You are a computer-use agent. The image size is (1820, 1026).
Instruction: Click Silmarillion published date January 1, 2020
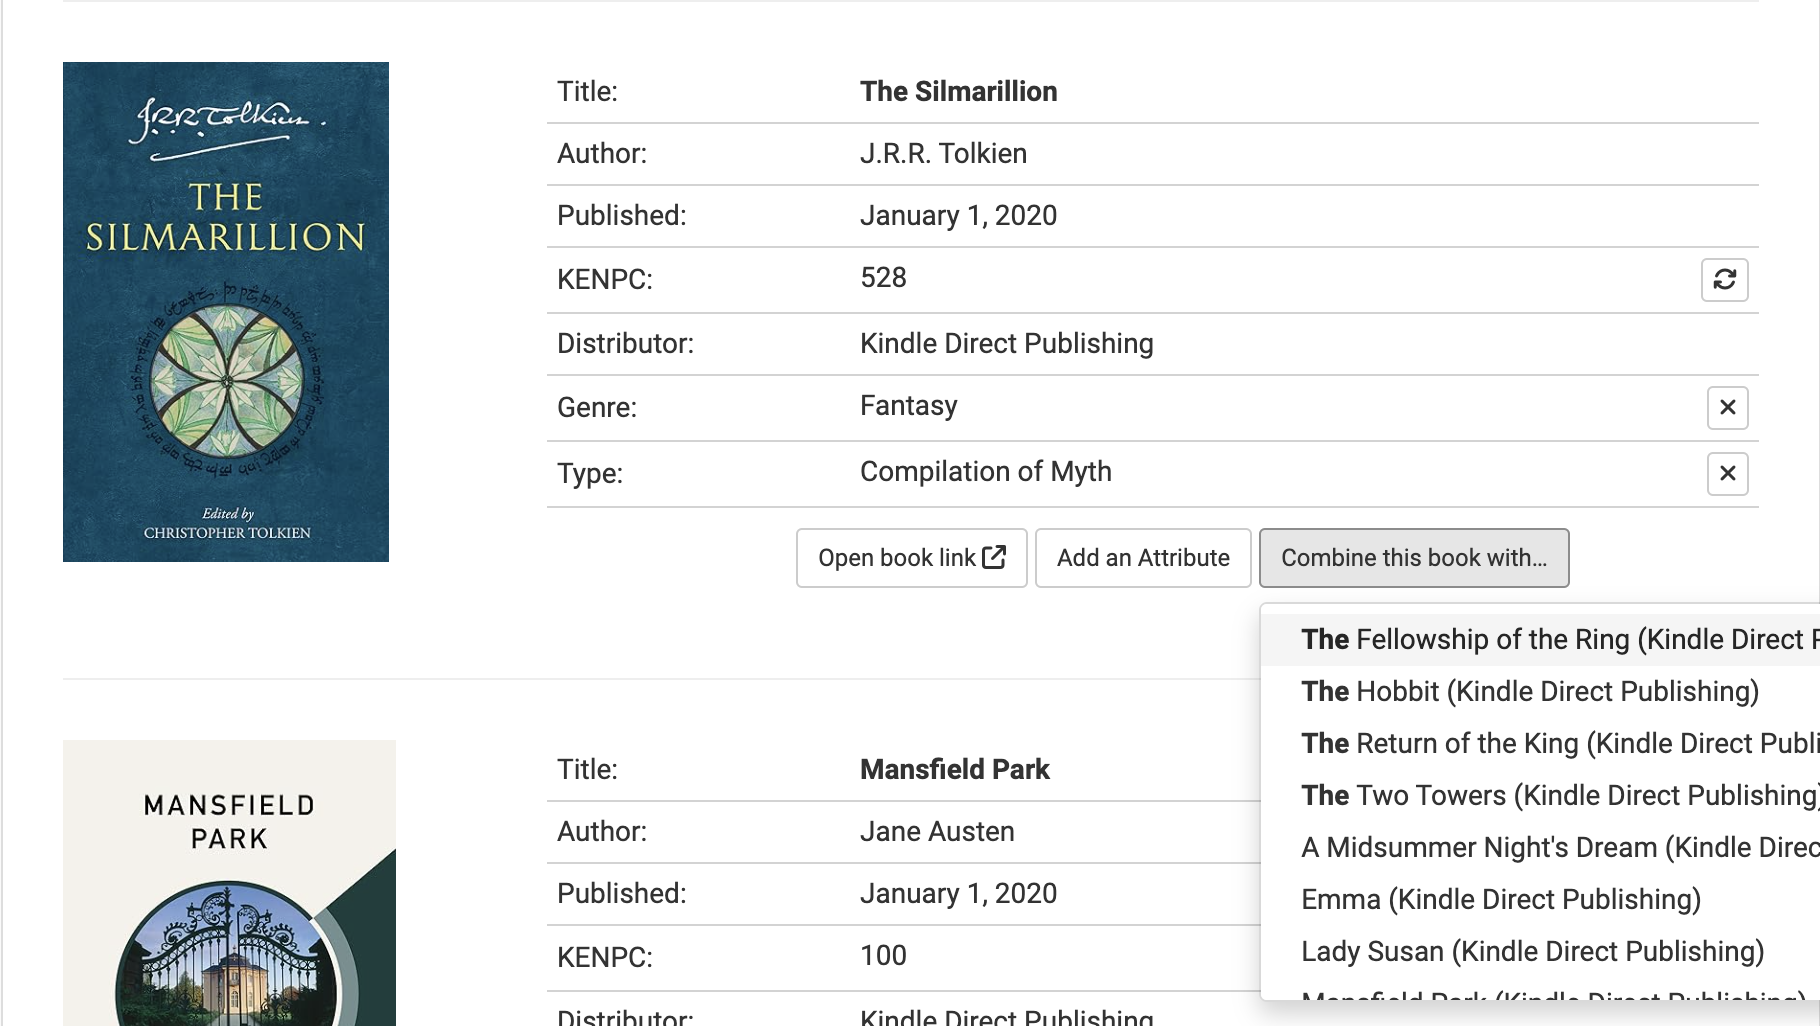(x=958, y=215)
